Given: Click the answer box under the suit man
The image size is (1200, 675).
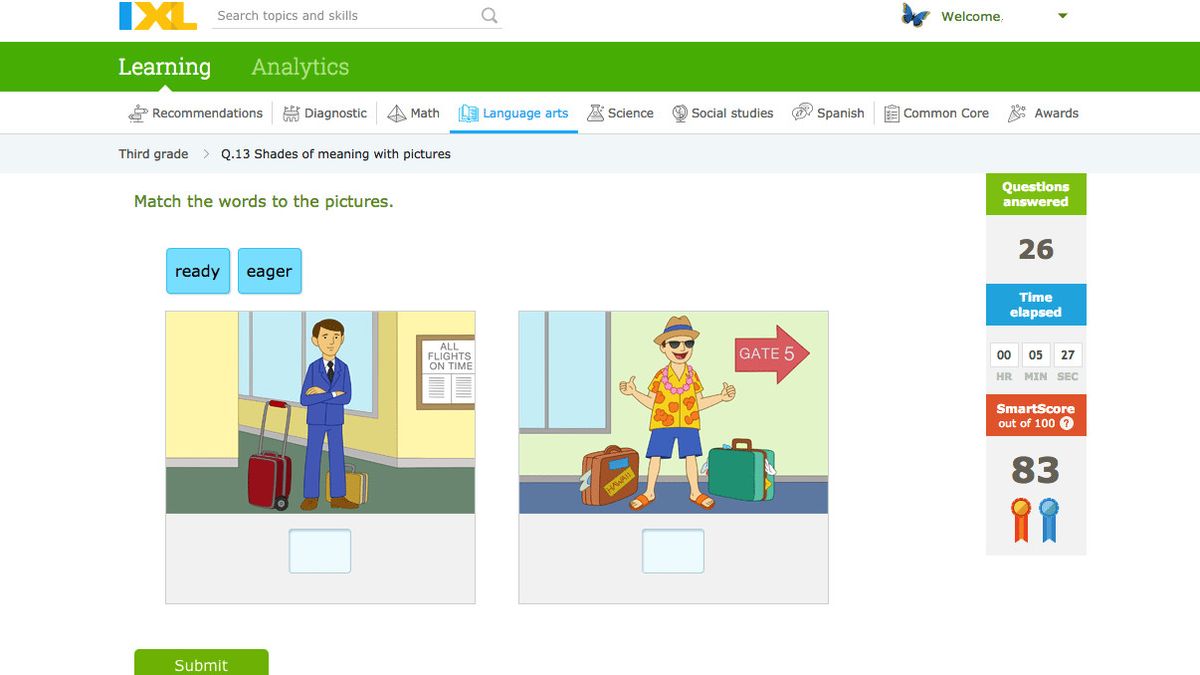Looking at the screenshot, I should click(319, 550).
